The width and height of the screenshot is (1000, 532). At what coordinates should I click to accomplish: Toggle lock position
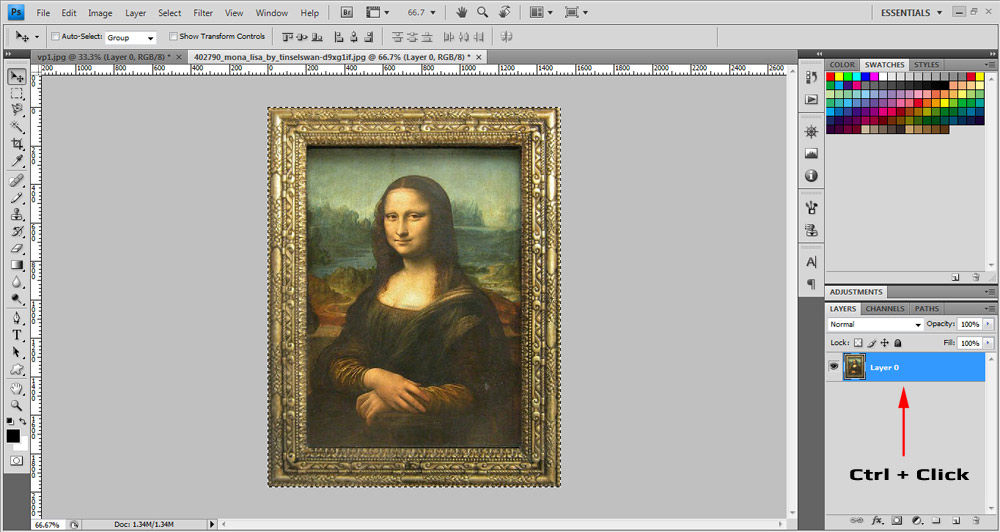tap(885, 343)
